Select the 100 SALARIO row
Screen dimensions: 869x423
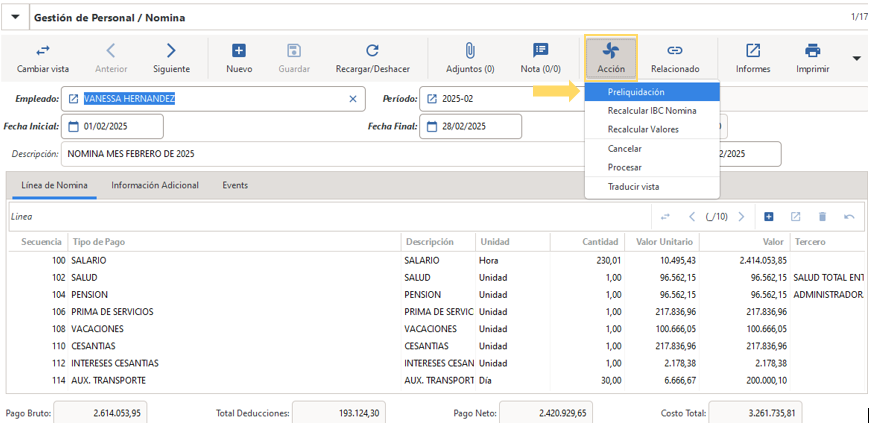point(437,260)
